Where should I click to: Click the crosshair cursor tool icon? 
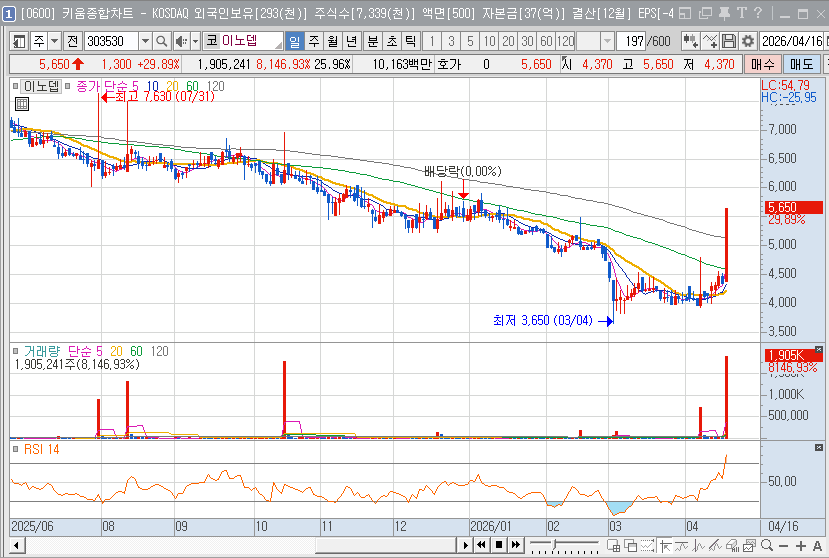pos(666,545)
